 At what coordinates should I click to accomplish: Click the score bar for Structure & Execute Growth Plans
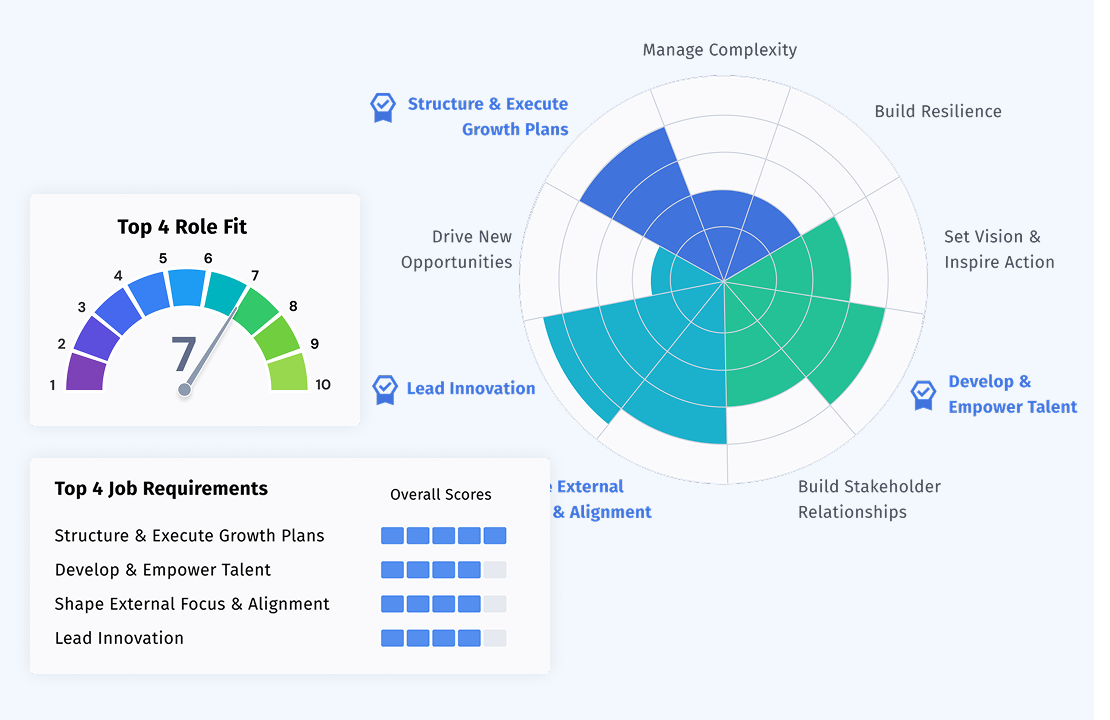pyautogui.click(x=443, y=536)
